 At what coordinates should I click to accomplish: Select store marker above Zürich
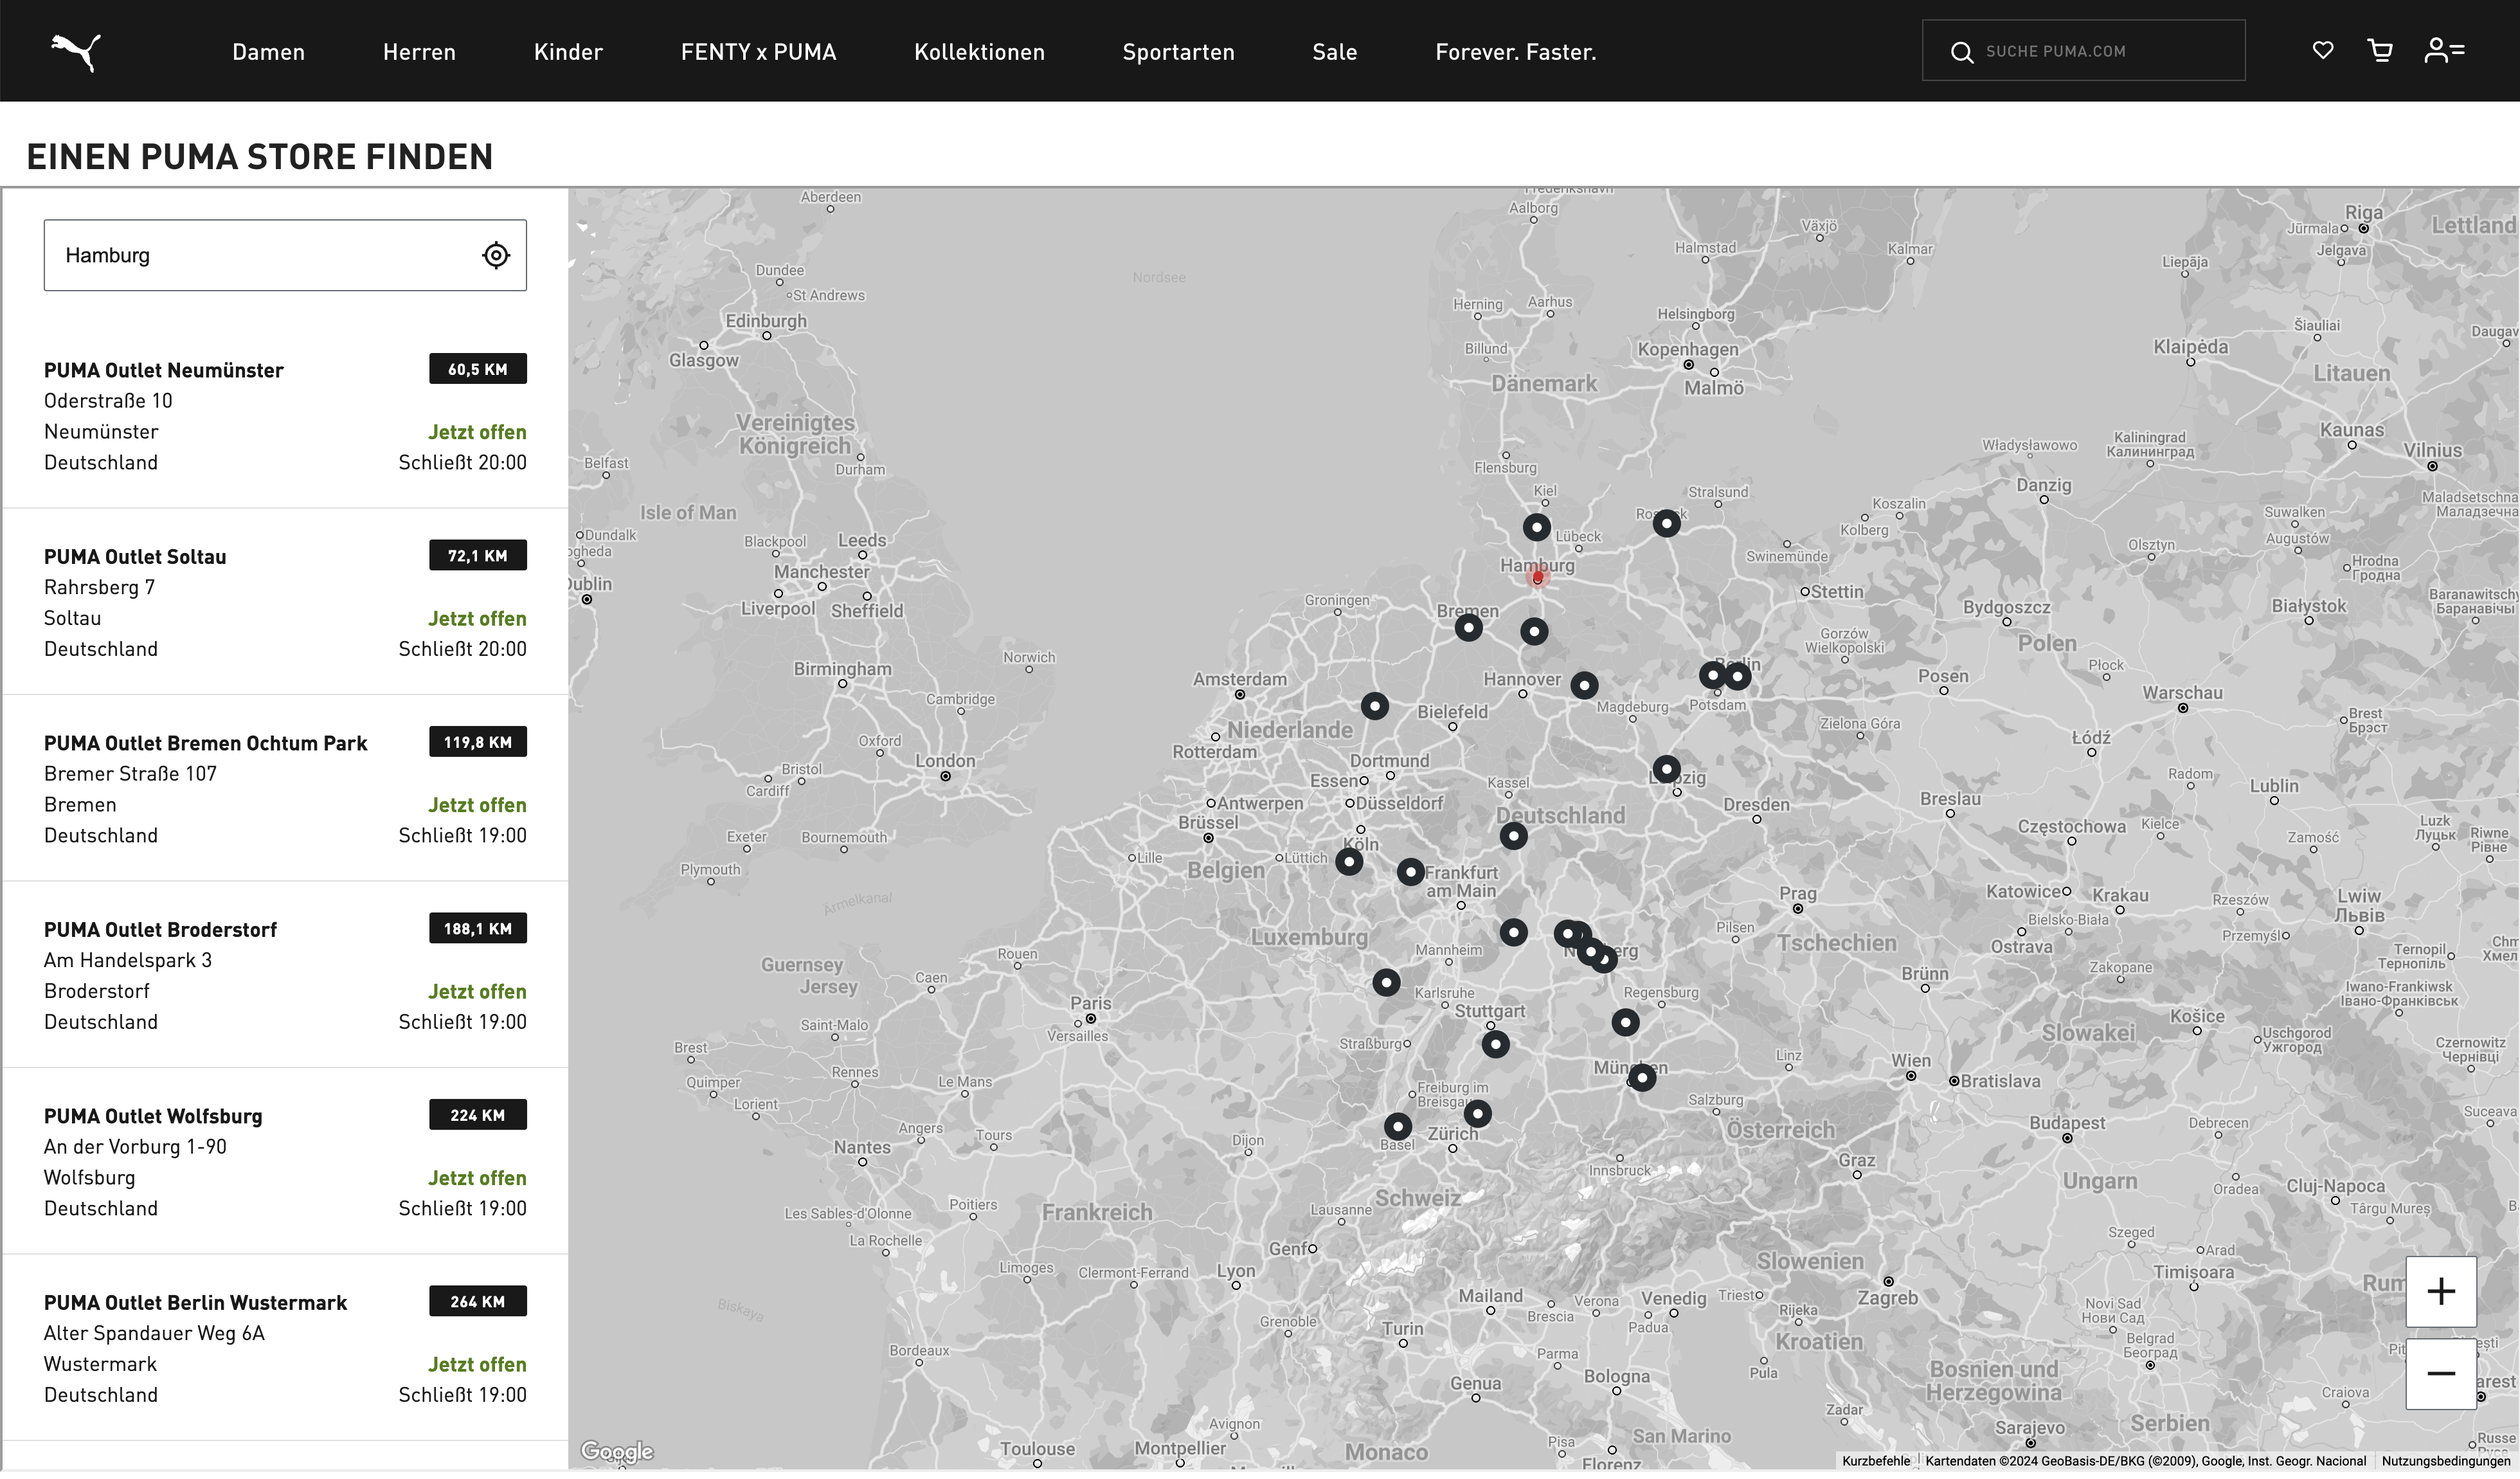(x=1478, y=1113)
